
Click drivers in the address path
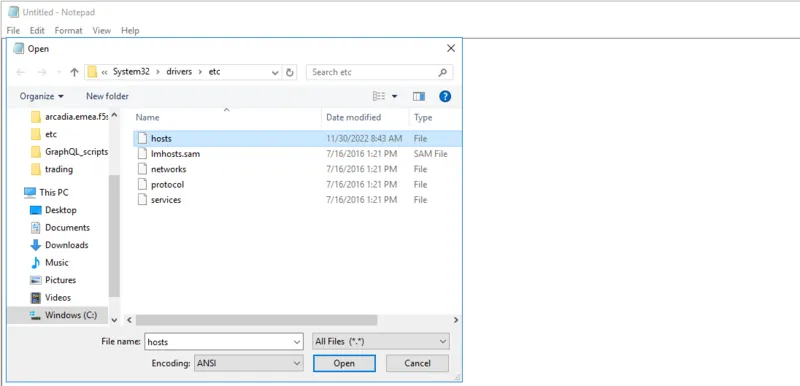pyautogui.click(x=179, y=72)
